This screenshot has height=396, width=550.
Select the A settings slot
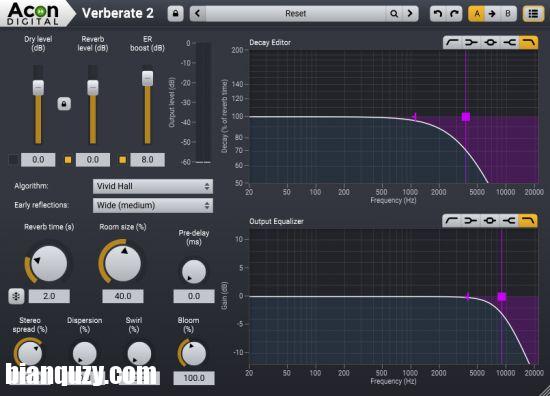click(x=477, y=14)
